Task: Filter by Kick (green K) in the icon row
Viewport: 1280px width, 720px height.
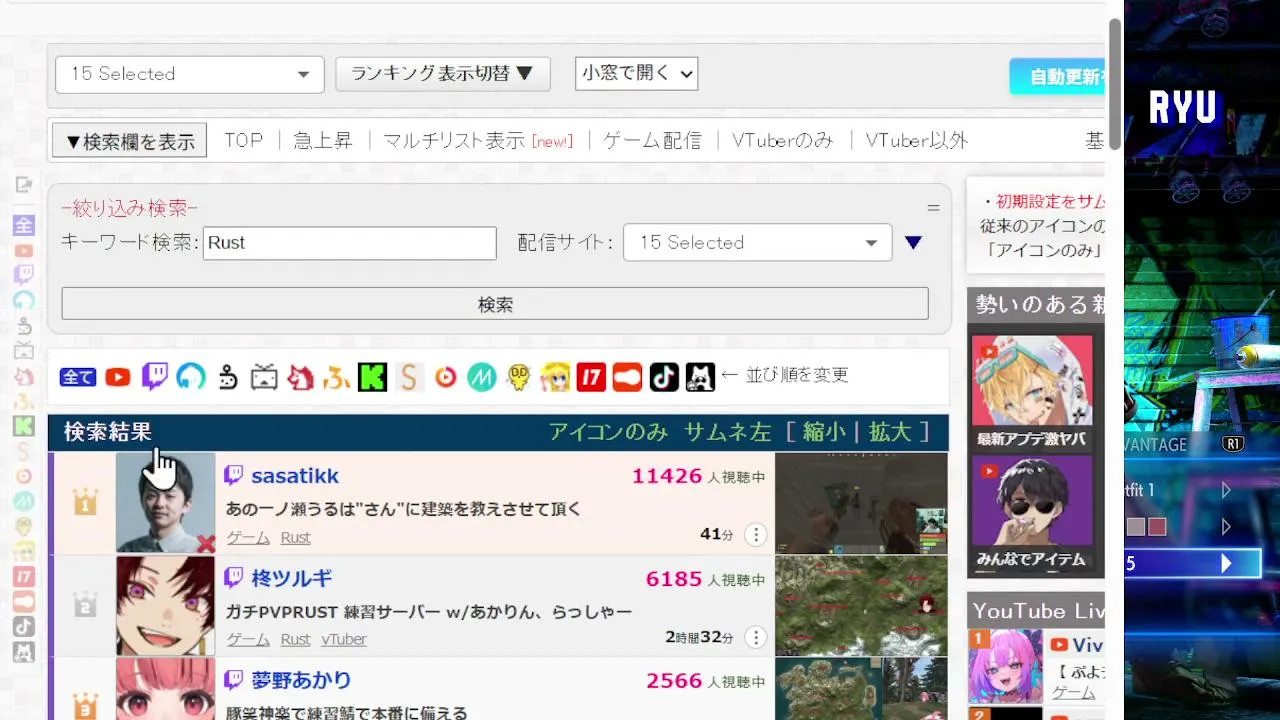Action: point(372,377)
